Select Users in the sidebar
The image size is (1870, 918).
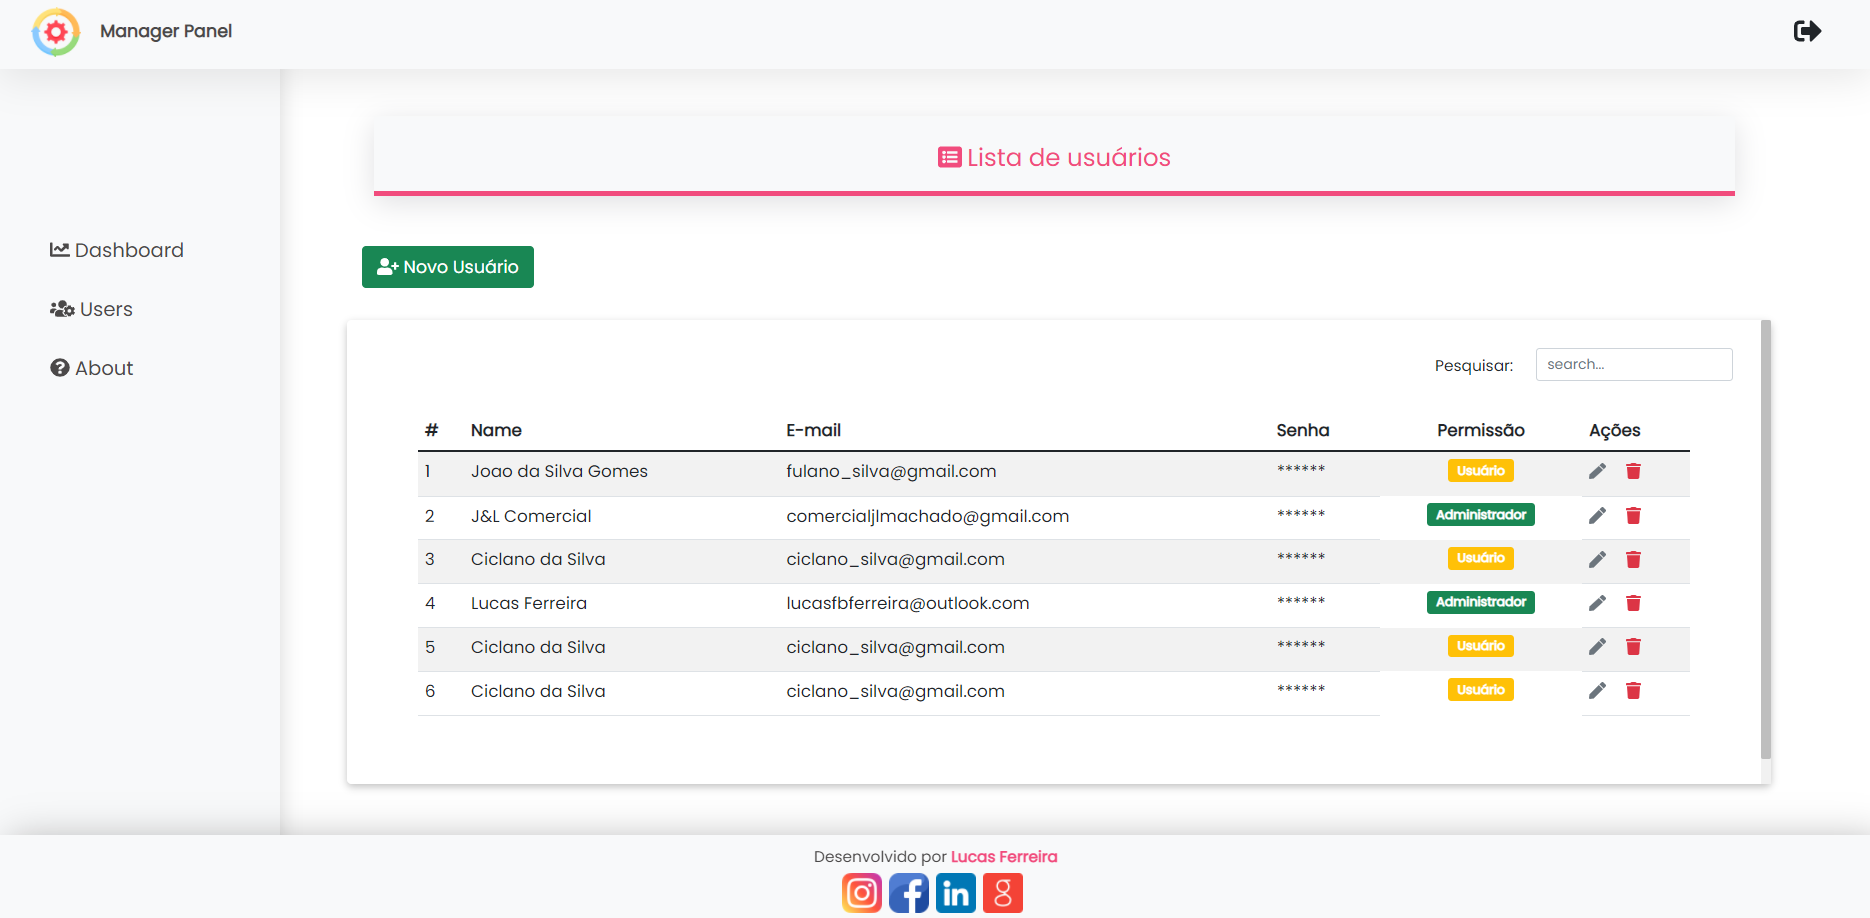pos(91,309)
